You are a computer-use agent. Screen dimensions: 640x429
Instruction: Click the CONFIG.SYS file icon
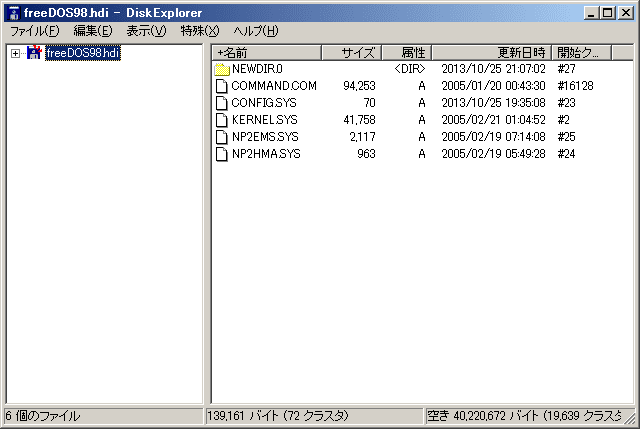[222, 103]
